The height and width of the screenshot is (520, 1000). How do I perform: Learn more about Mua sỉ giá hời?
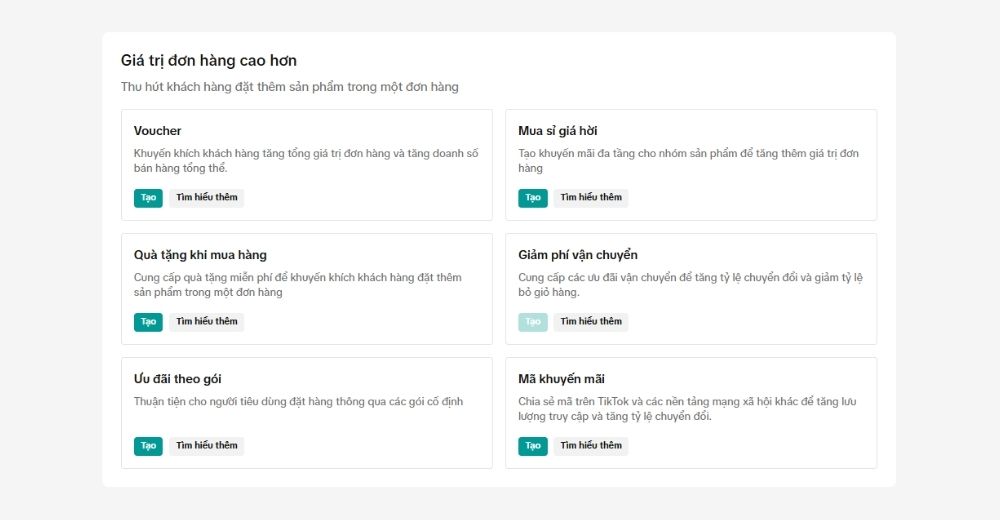[591, 198]
